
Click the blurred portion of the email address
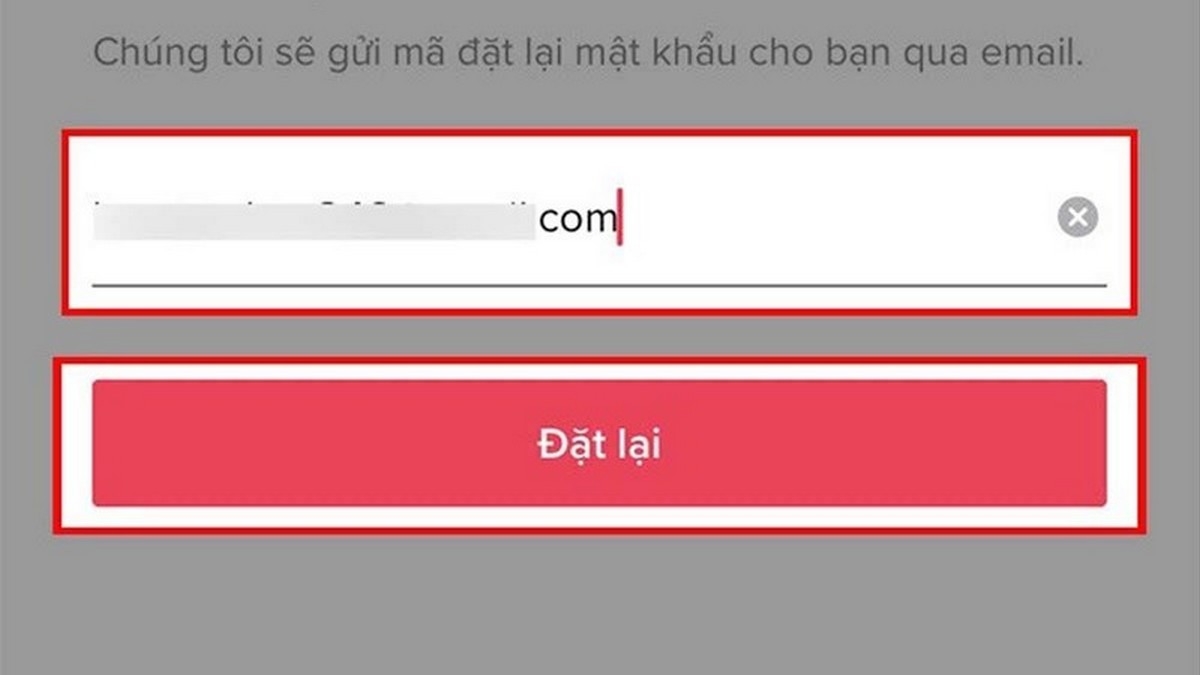[315, 218]
